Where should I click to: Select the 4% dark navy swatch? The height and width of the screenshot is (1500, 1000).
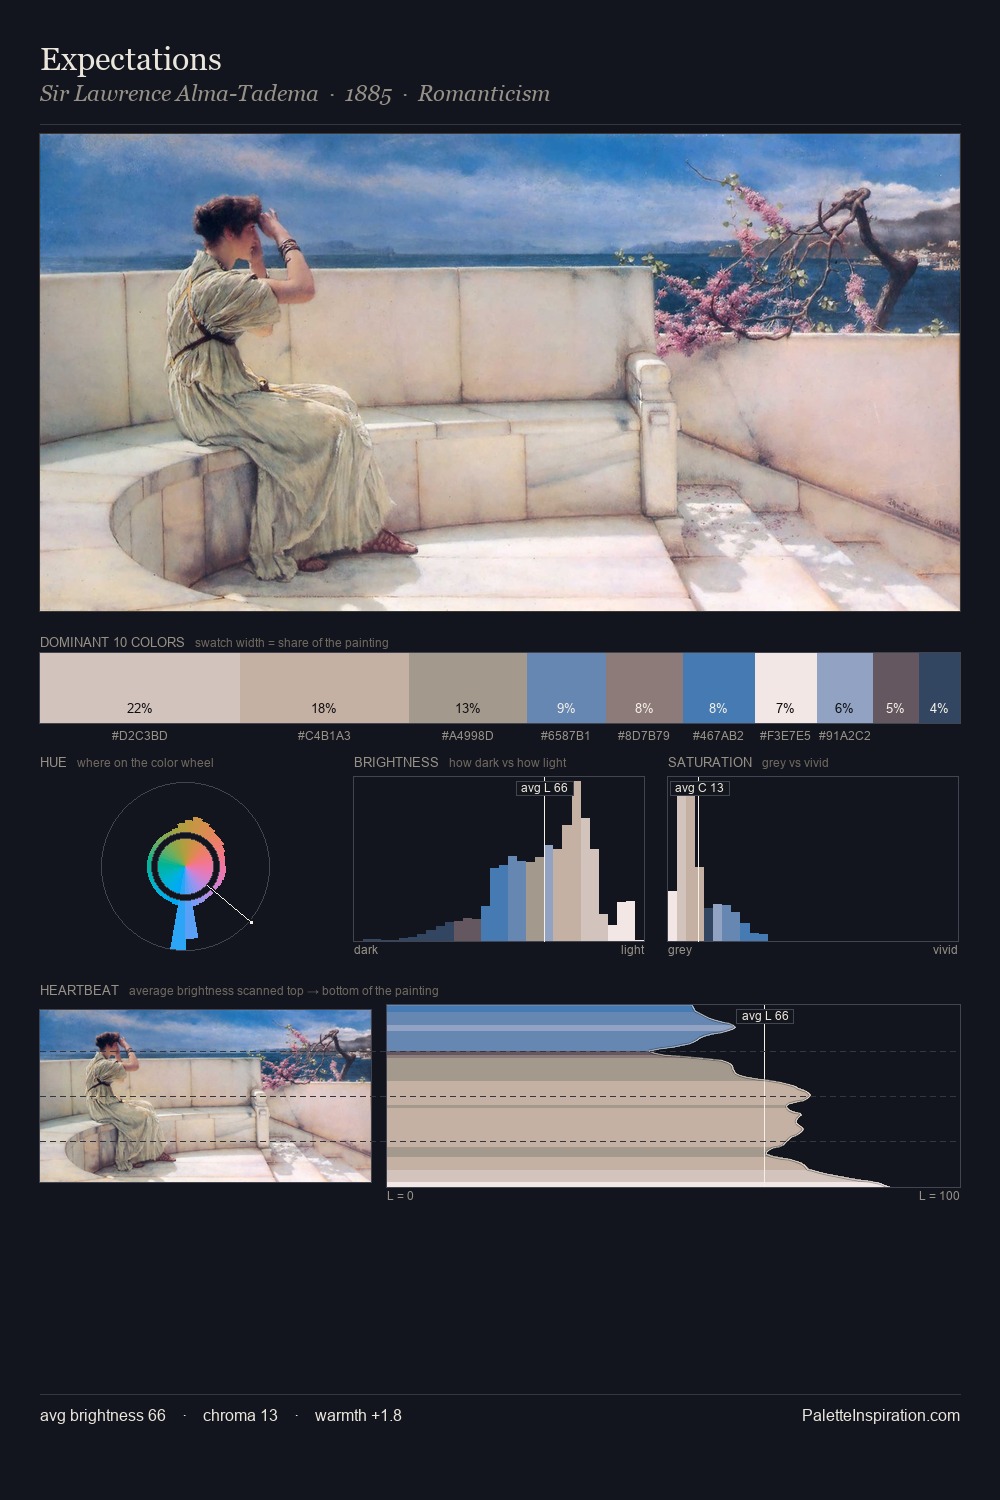click(939, 688)
